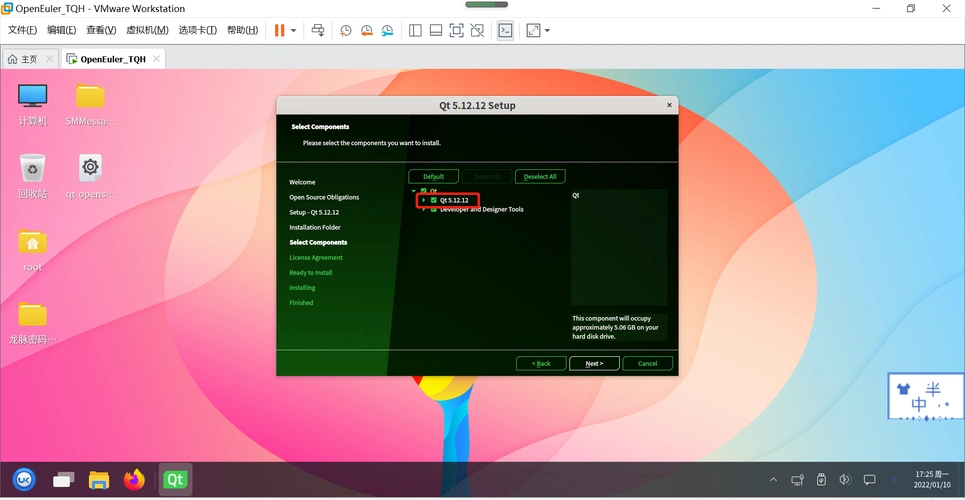Close the 主页 tab
The height and width of the screenshot is (500, 965).
(50, 59)
